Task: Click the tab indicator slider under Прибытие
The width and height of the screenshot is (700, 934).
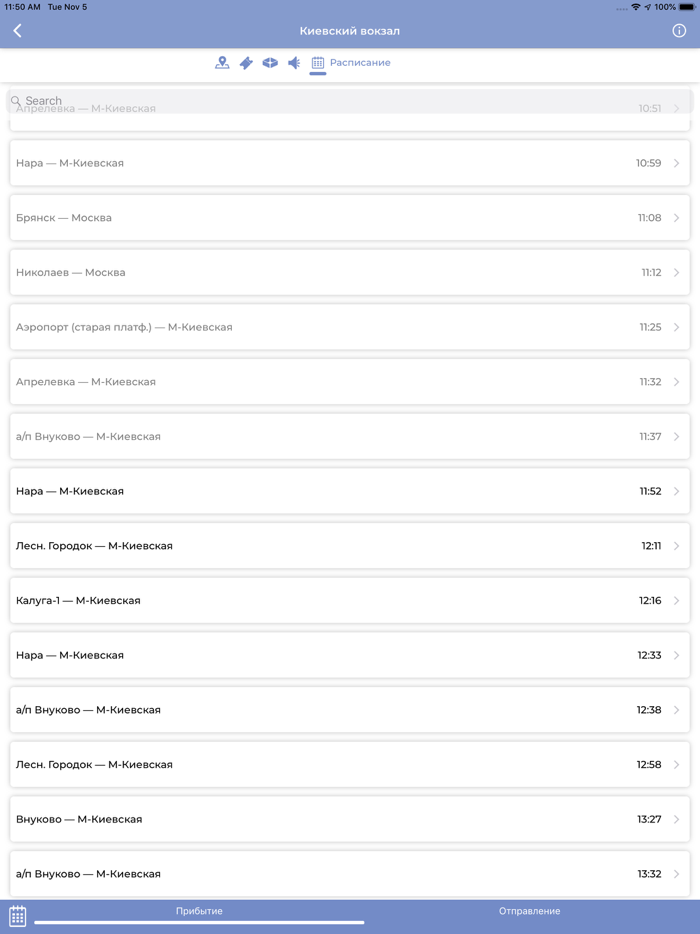Action: (x=200, y=923)
